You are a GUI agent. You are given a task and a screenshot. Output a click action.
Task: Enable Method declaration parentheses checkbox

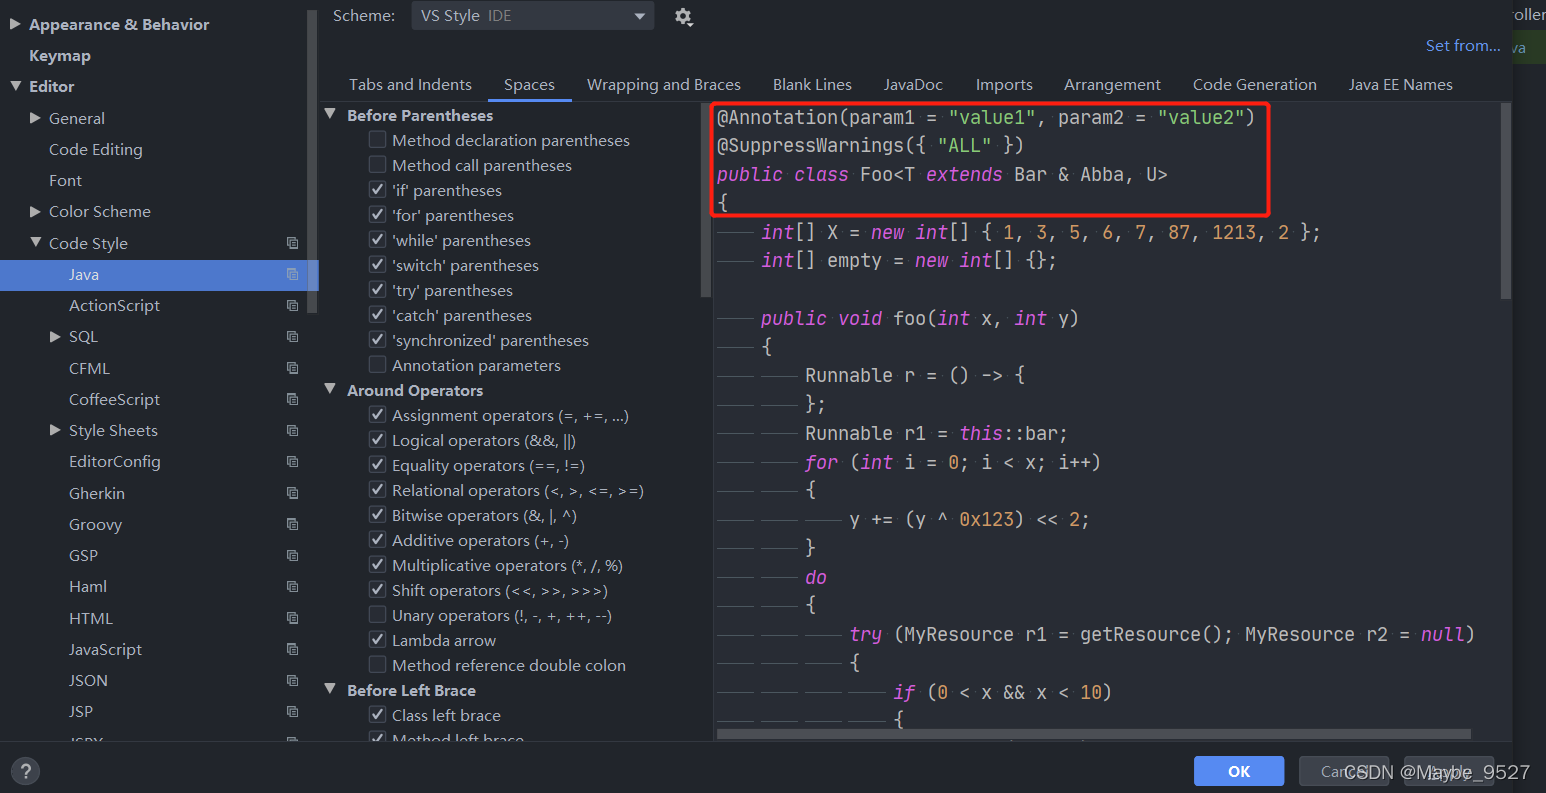click(x=377, y=140)
